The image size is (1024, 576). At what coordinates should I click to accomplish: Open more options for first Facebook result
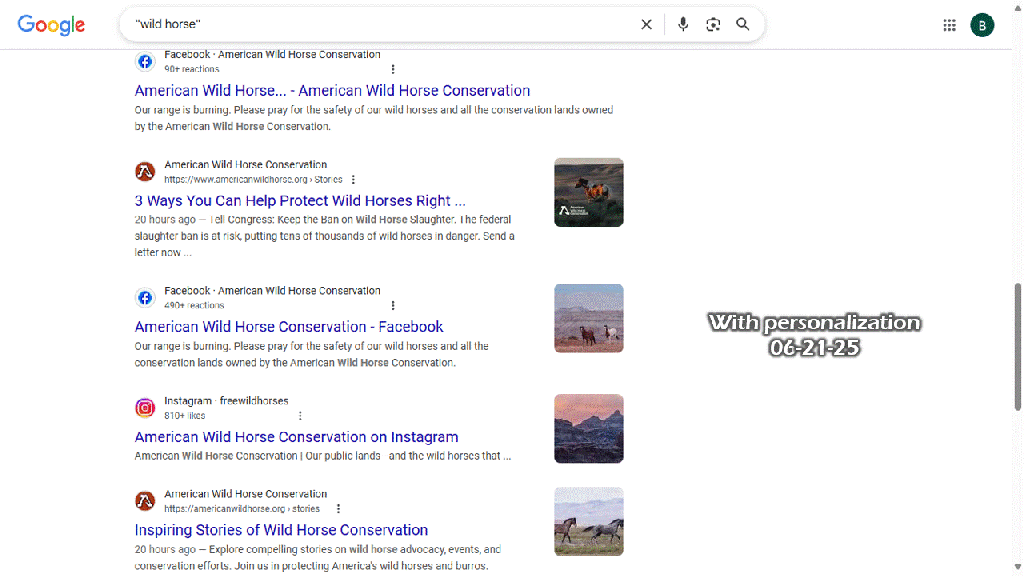click(393, 69)
